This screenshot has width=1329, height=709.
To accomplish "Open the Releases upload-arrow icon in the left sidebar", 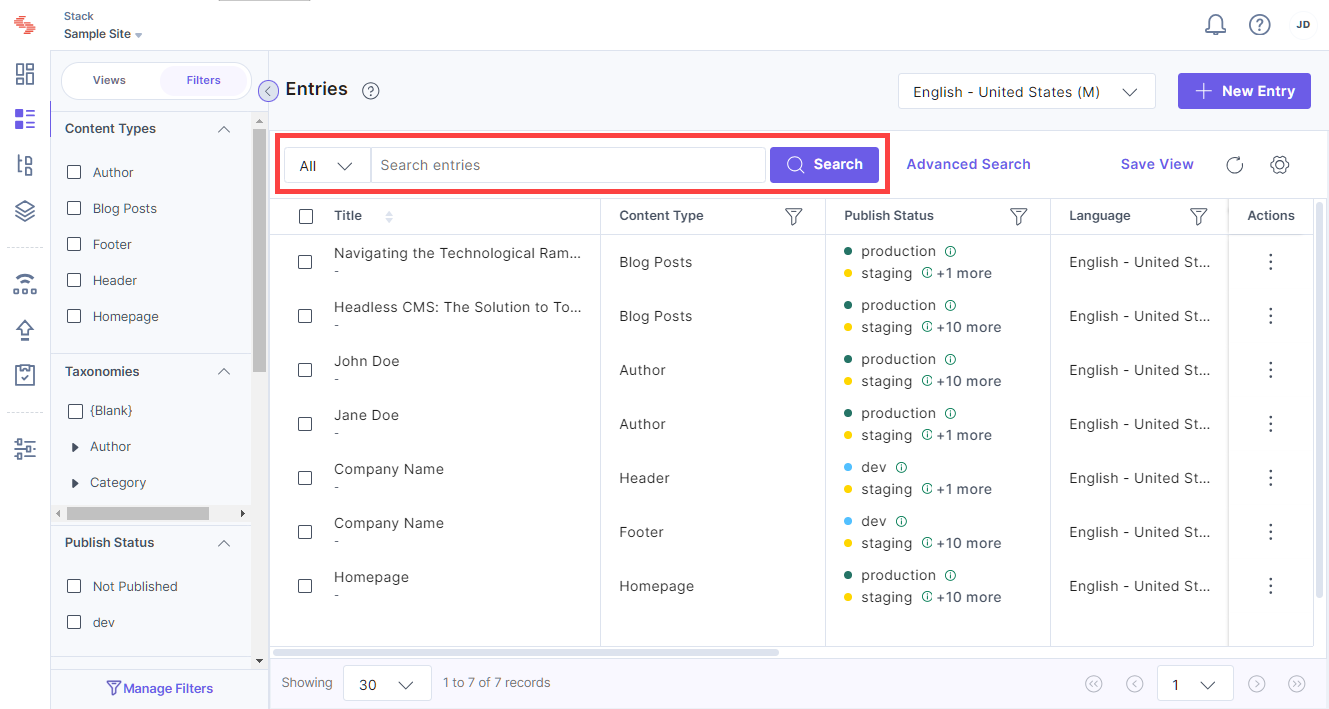I will [x=25, y=330].
